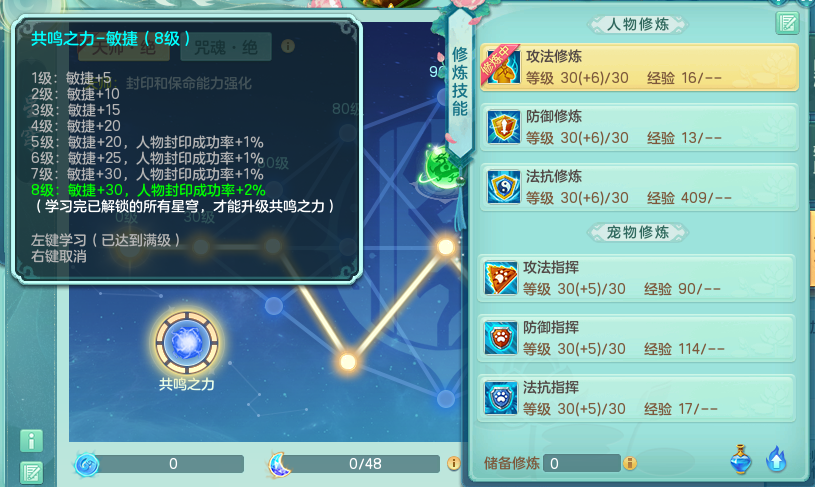Select the 咒魂·绝 tab
This screenshot has height=487, width=815.
226,47
